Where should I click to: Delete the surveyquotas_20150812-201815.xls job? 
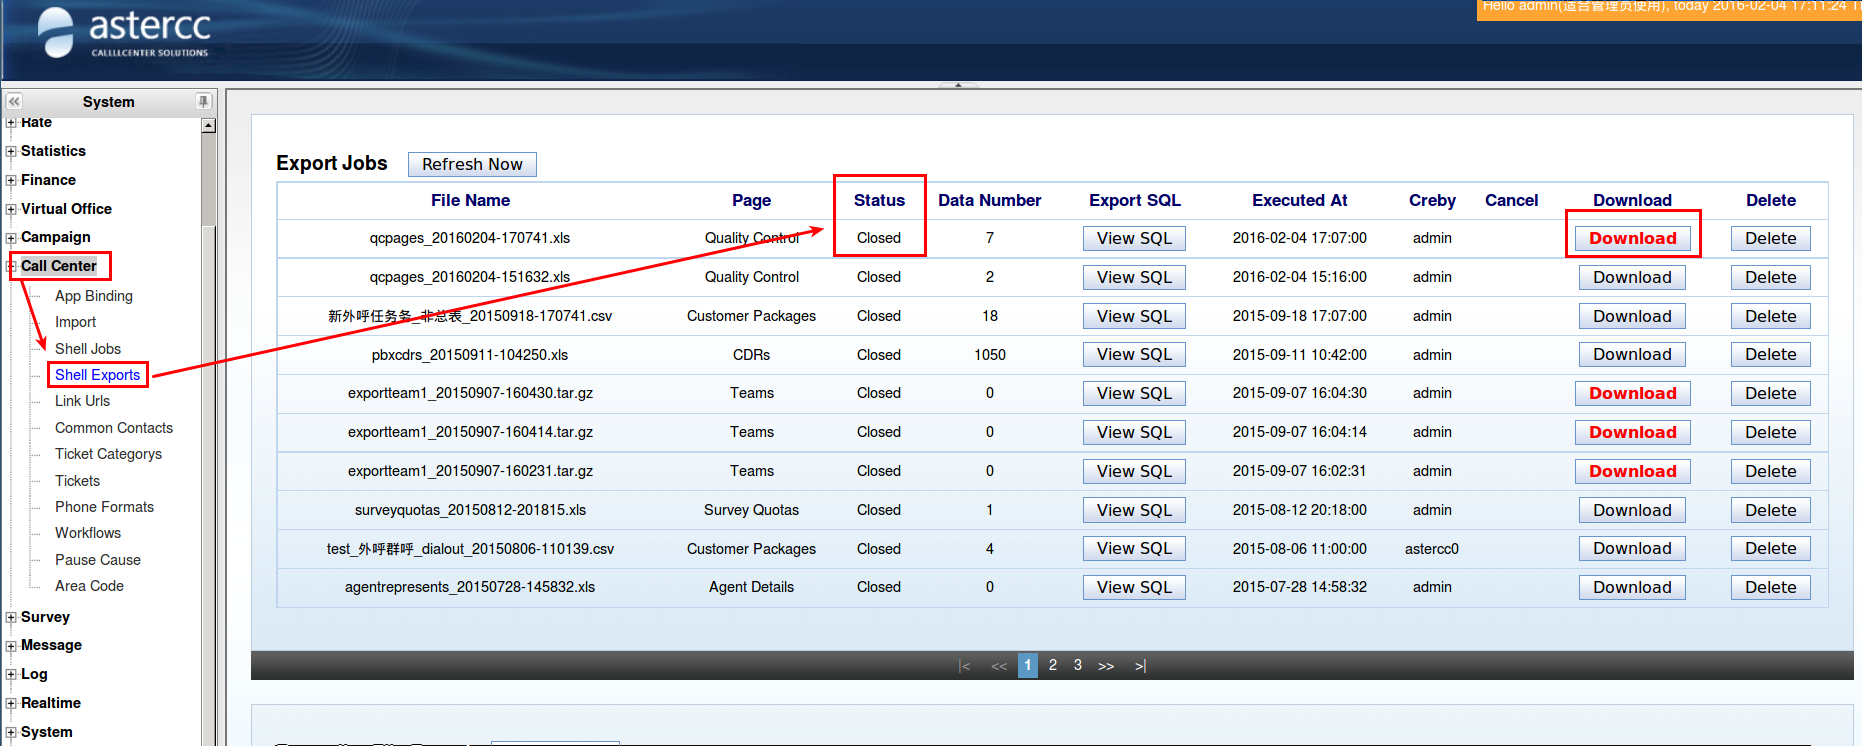[1770, 510]
